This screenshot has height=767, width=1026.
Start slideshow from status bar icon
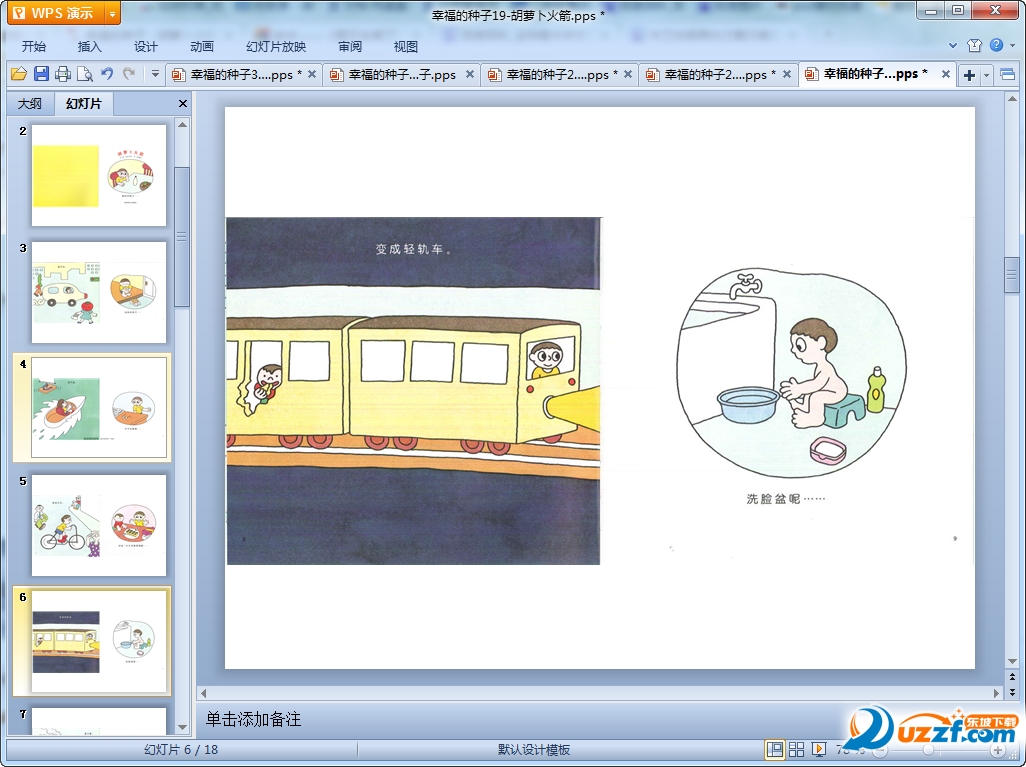click(x=818, y=749)
